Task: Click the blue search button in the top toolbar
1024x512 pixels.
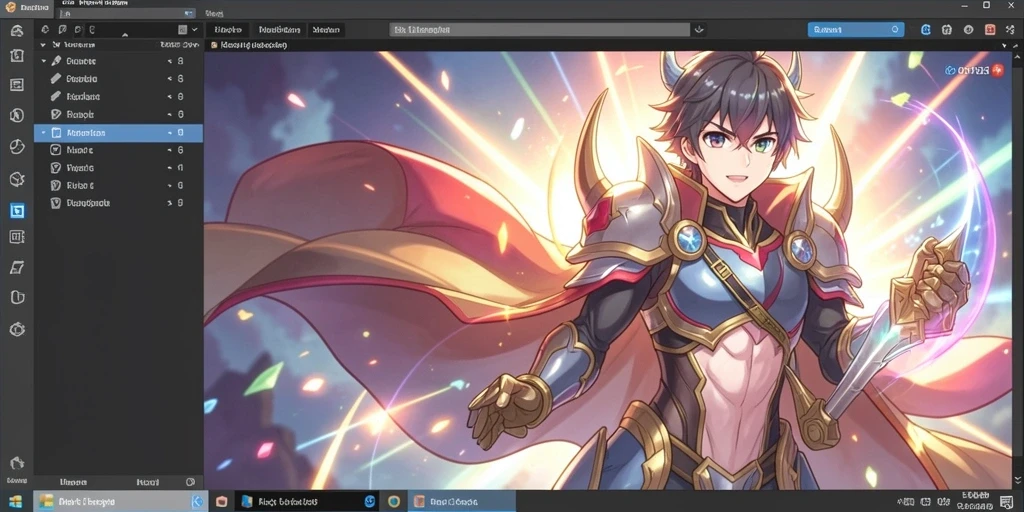Action: pyautogui.click(x=856, y=29)
